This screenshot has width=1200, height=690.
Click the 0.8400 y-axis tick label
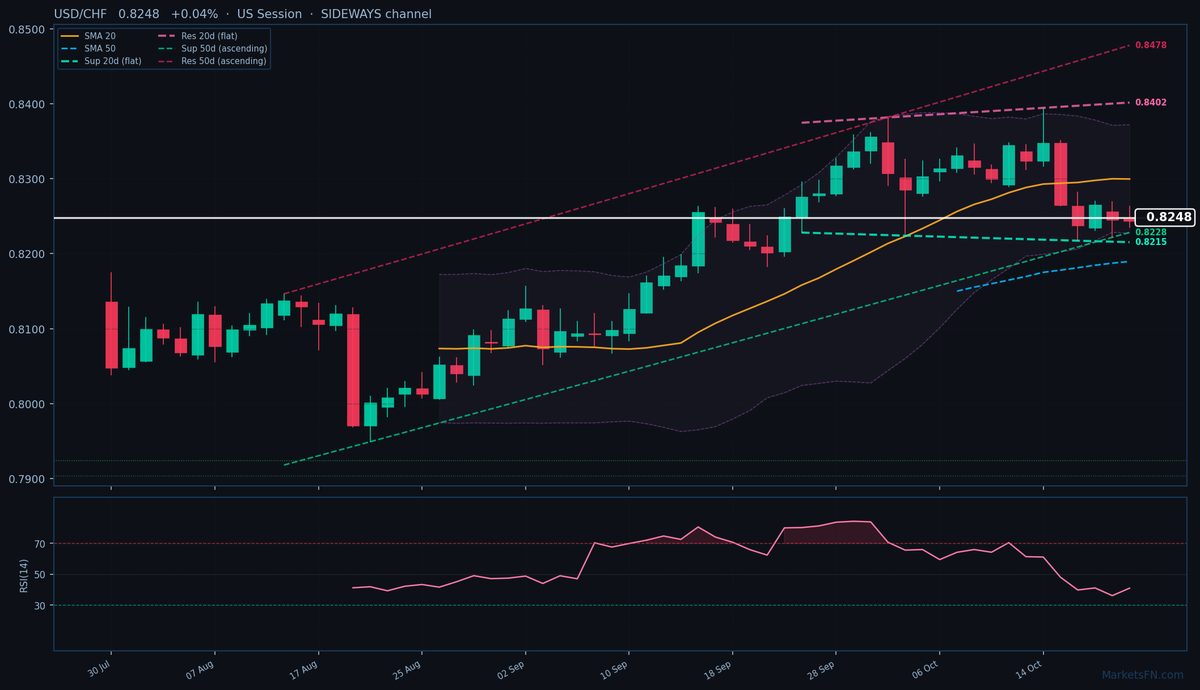click(25, 105)
